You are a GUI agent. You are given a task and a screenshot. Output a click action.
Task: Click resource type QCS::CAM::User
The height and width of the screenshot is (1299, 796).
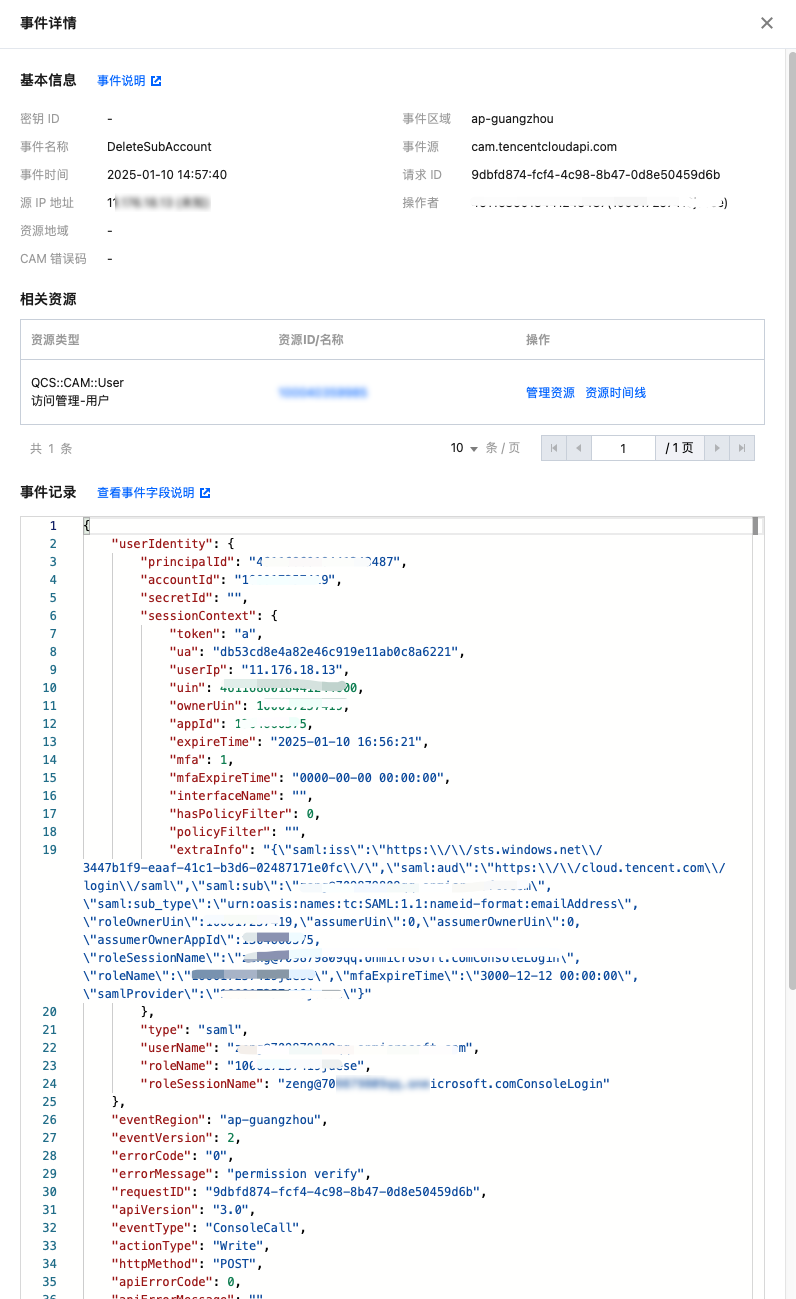(77, 383)
